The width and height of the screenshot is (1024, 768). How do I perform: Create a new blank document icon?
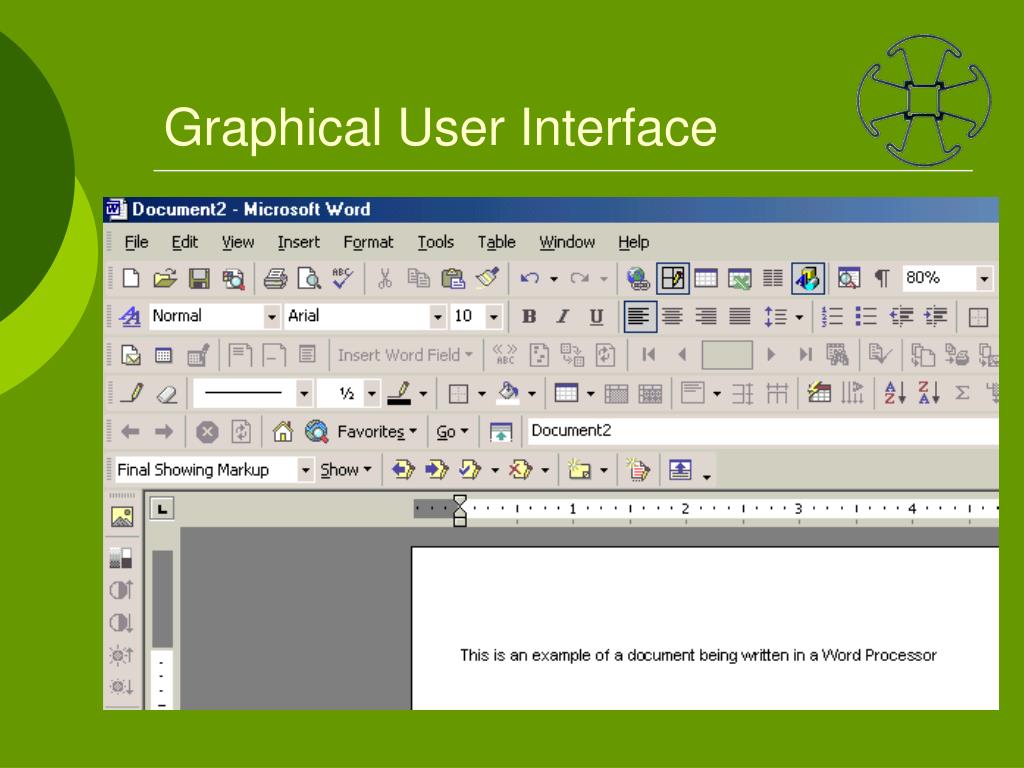(131, 279)
